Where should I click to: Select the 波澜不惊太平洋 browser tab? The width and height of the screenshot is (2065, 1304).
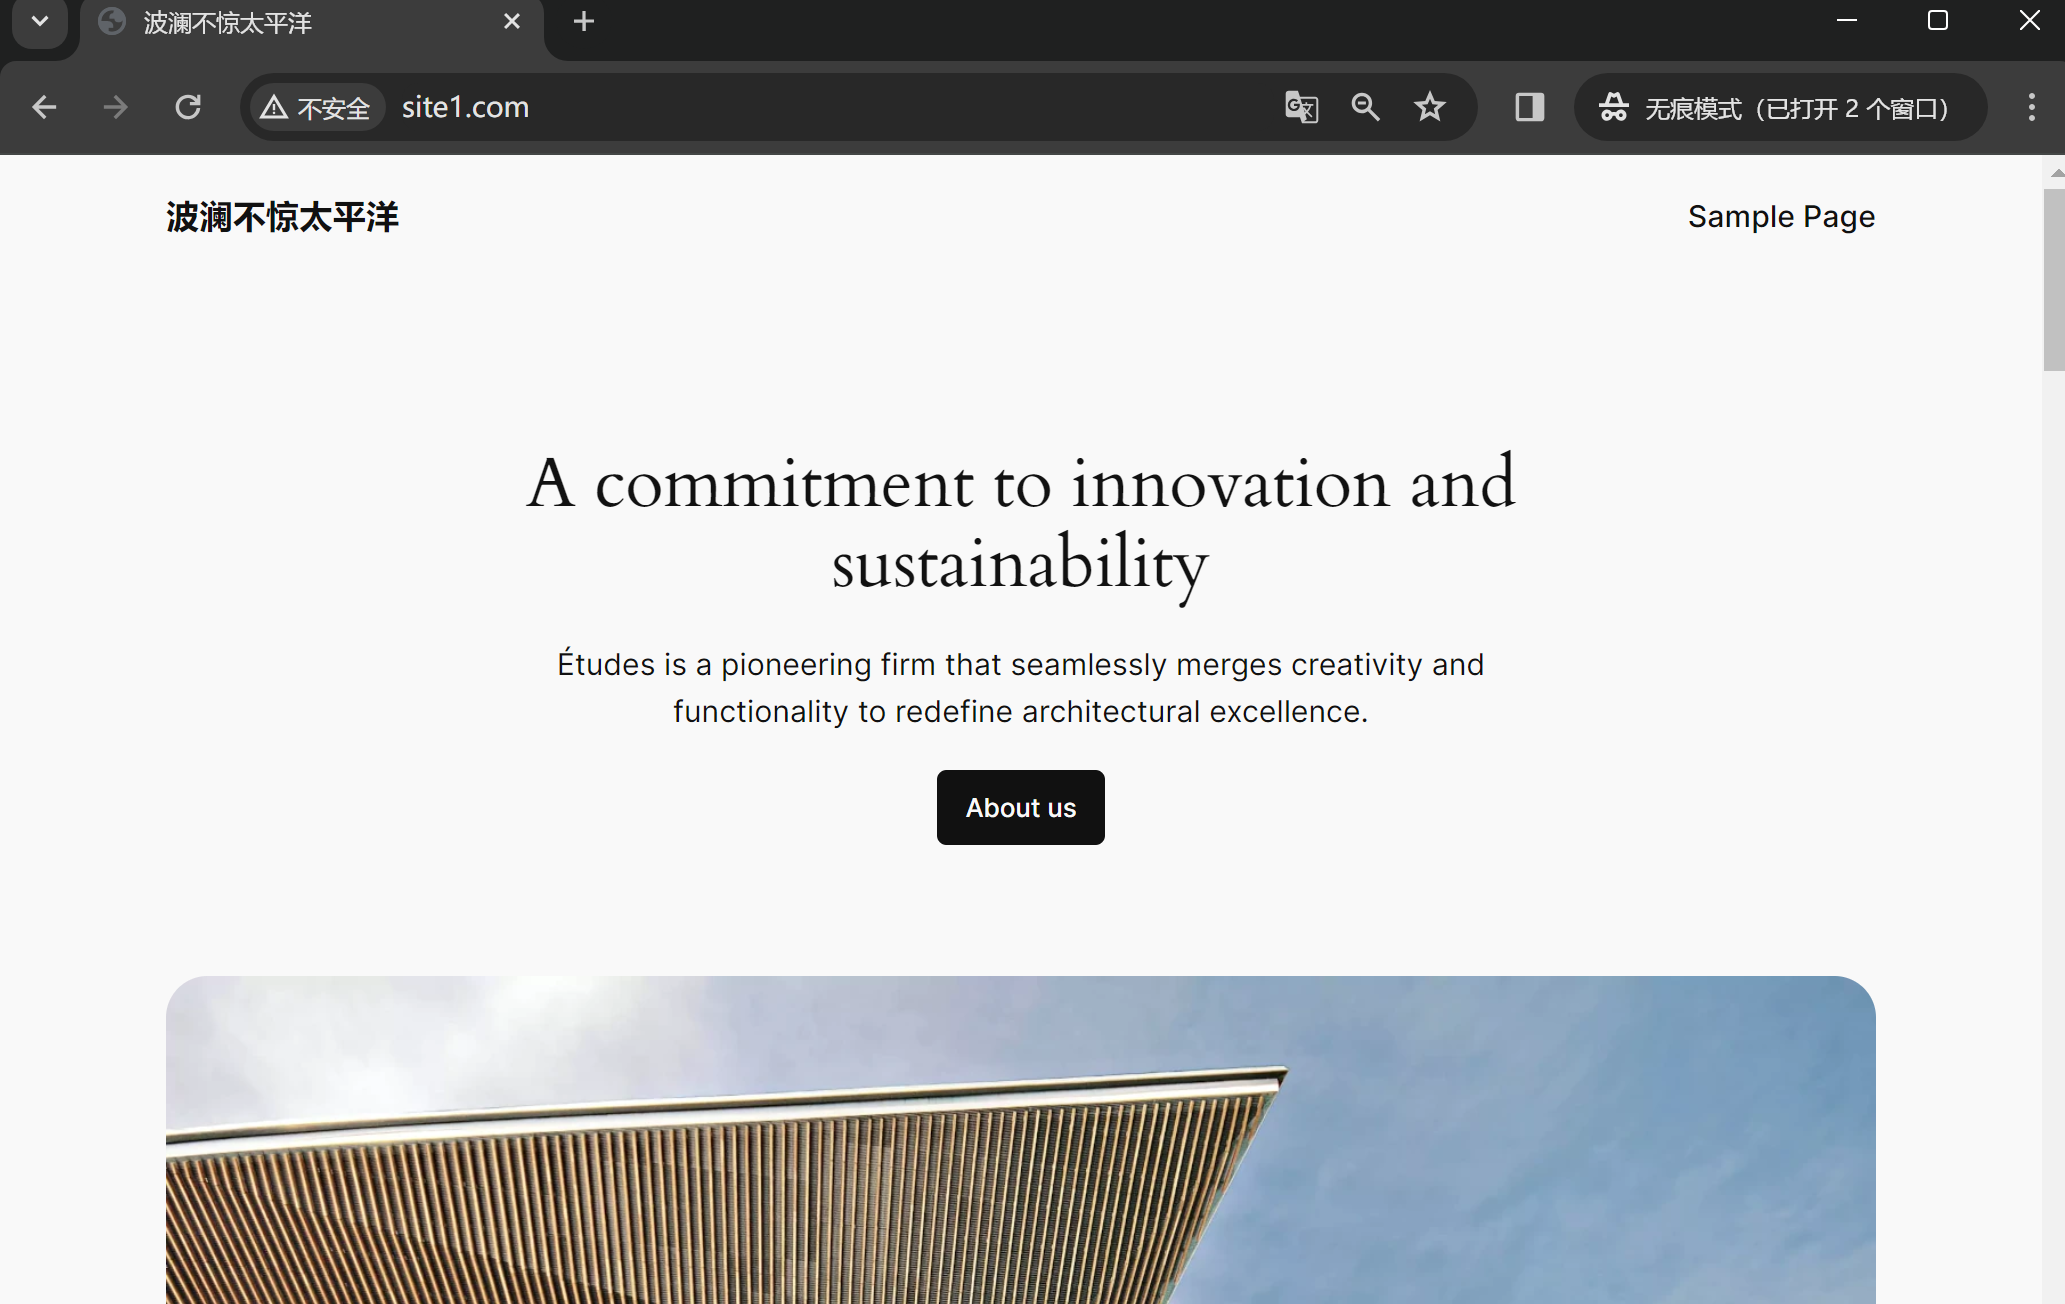[x=300, y=22]
